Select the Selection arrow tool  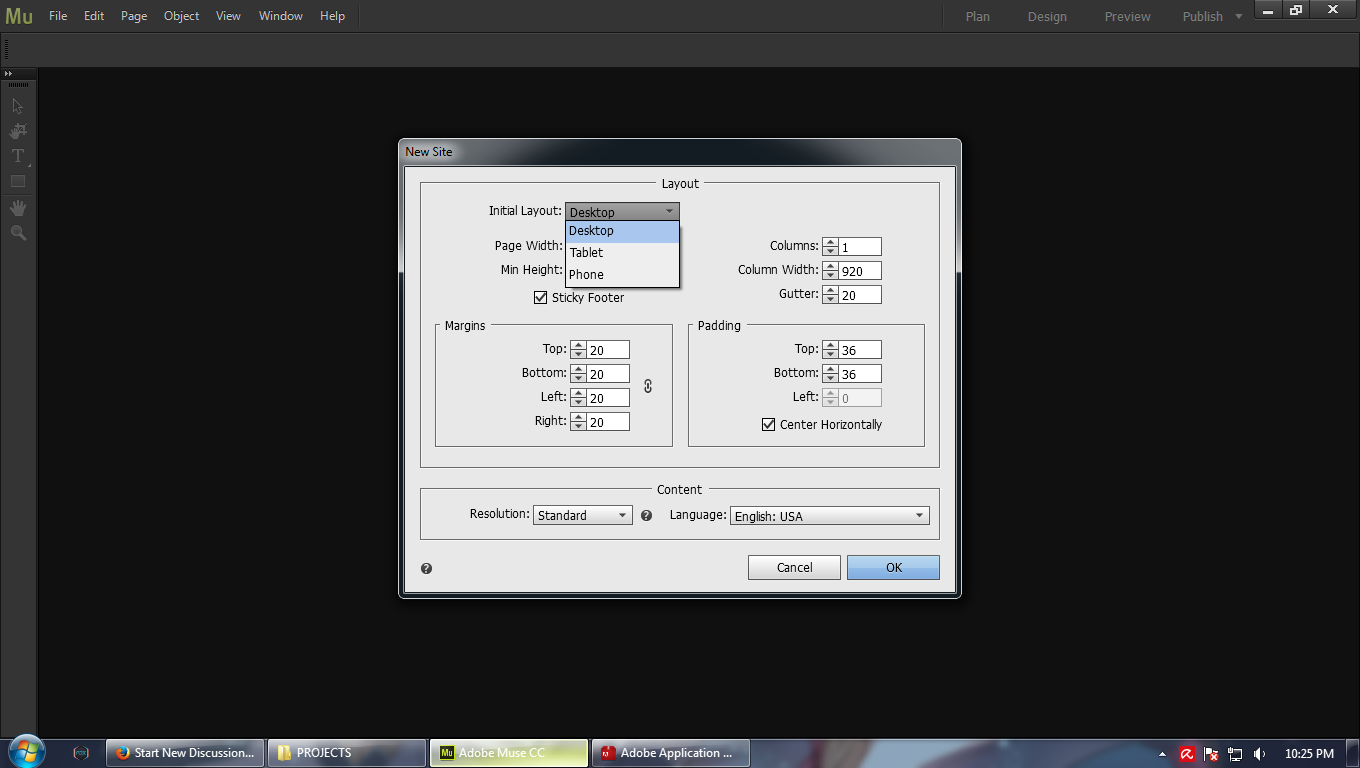17,105
